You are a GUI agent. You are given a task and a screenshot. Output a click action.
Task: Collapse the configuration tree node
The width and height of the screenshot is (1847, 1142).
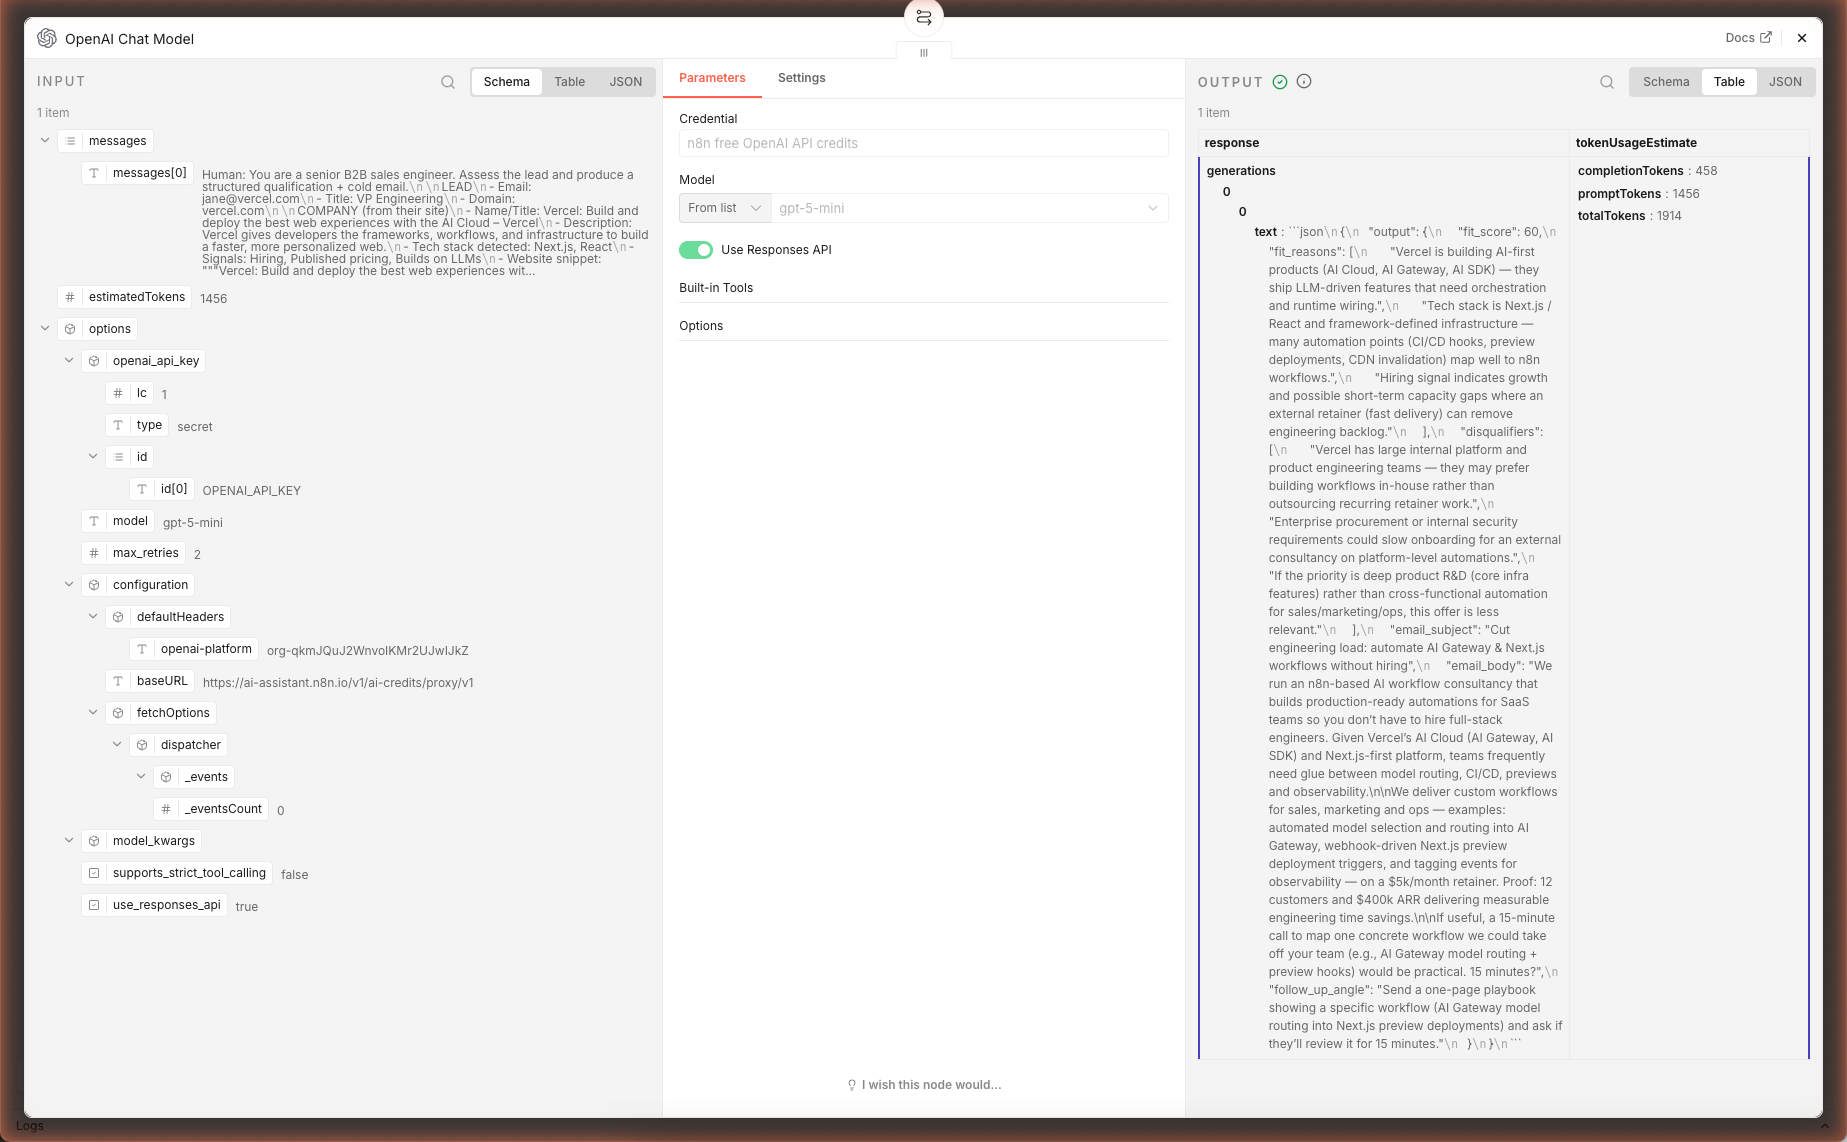(69, 585)
